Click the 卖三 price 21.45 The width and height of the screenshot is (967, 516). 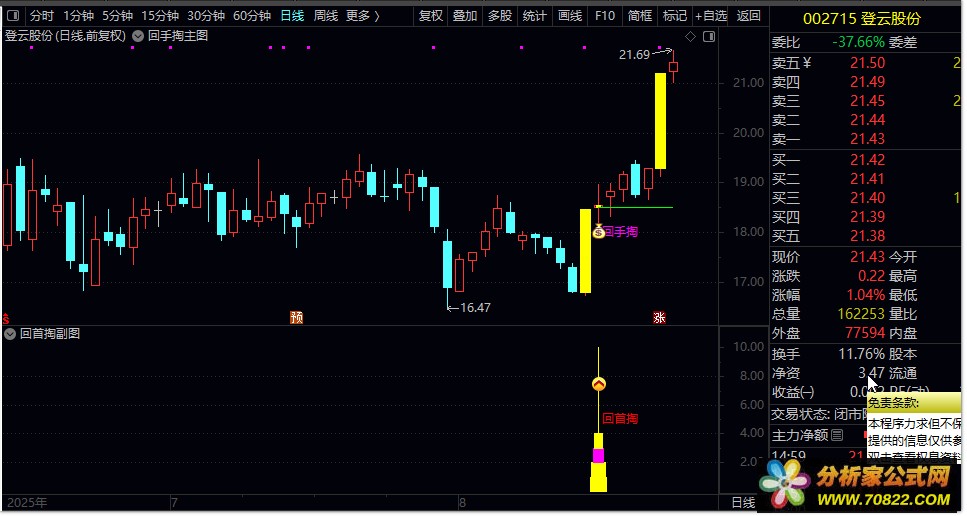tap(867, 101)
